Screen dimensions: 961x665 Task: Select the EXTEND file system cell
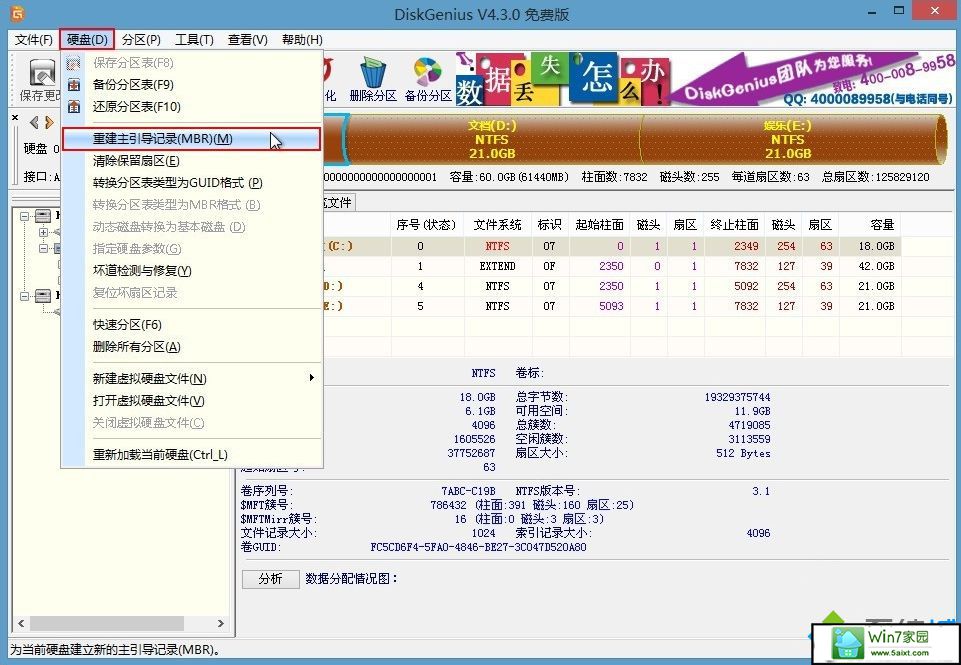498,266
